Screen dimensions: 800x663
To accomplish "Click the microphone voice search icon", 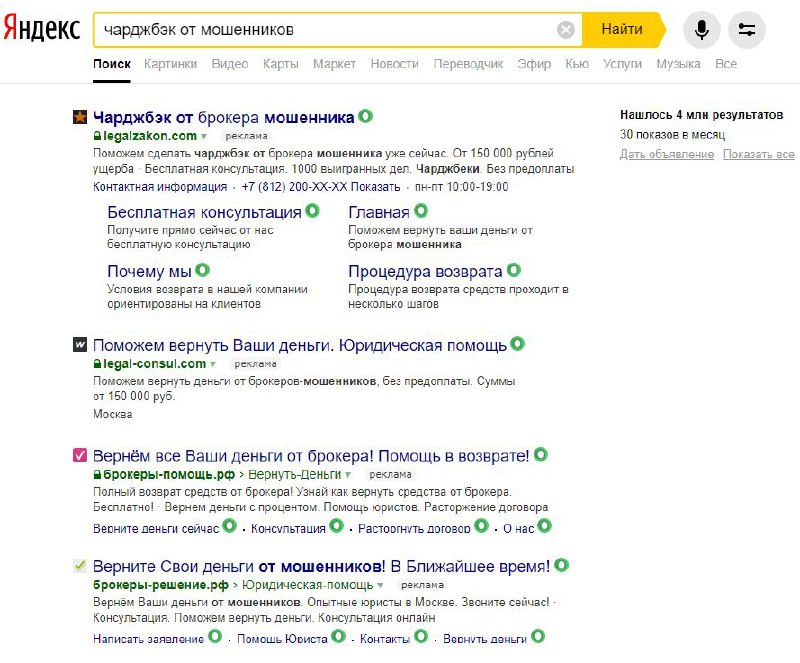I will click(701, 30).
